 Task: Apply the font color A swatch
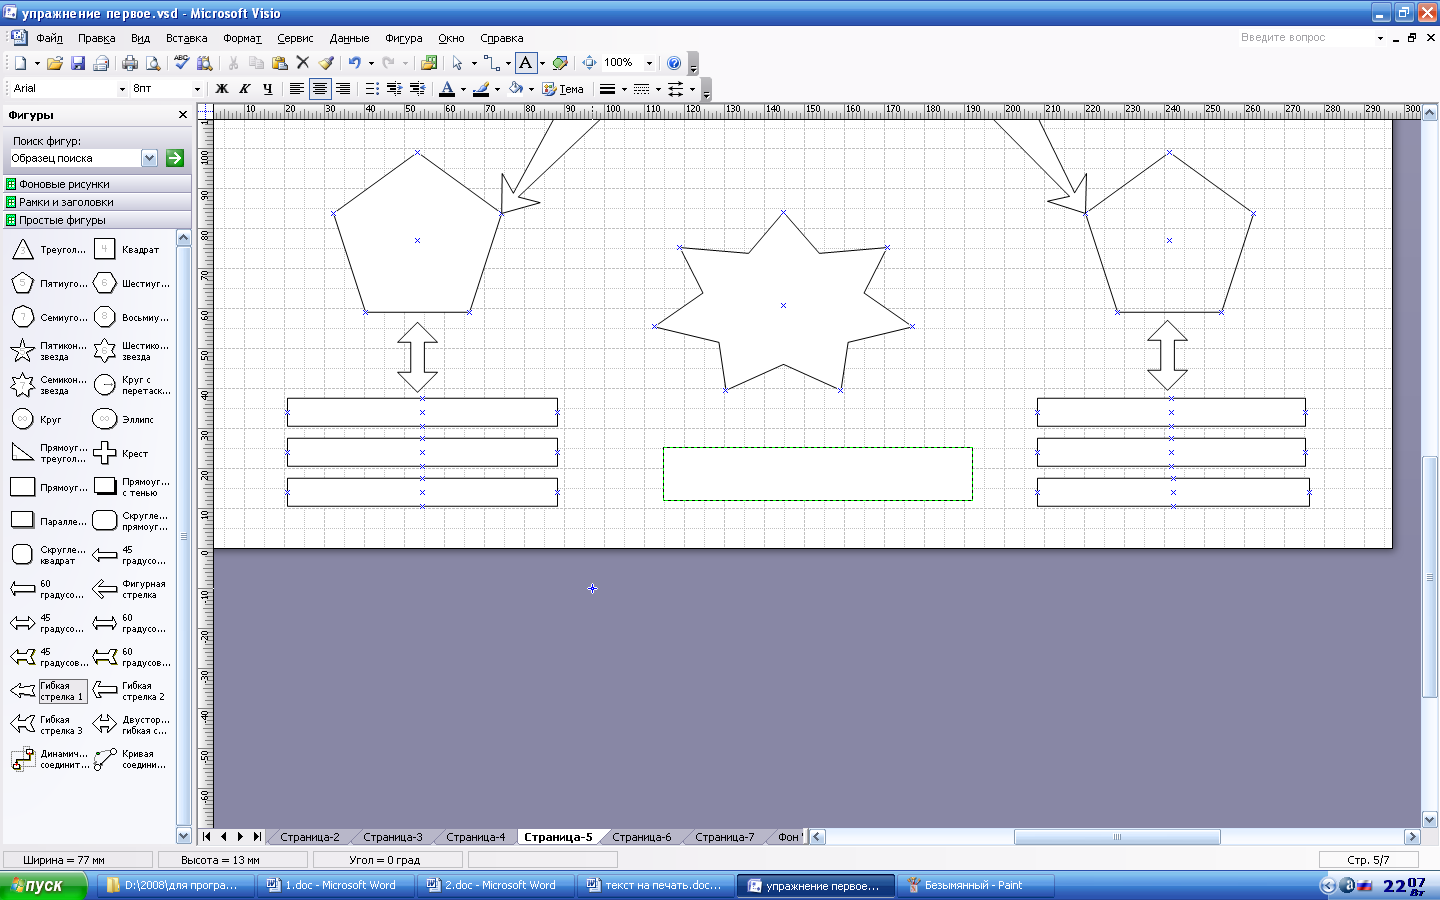point(447,89)
